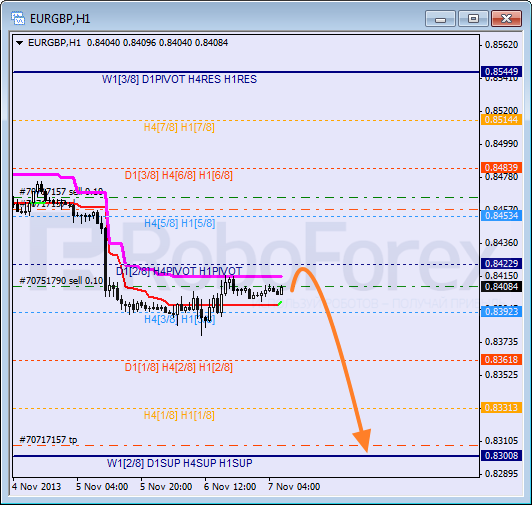
Task: Select the #70751790 sell 0.10 order line
Action: tap(61, 281)
